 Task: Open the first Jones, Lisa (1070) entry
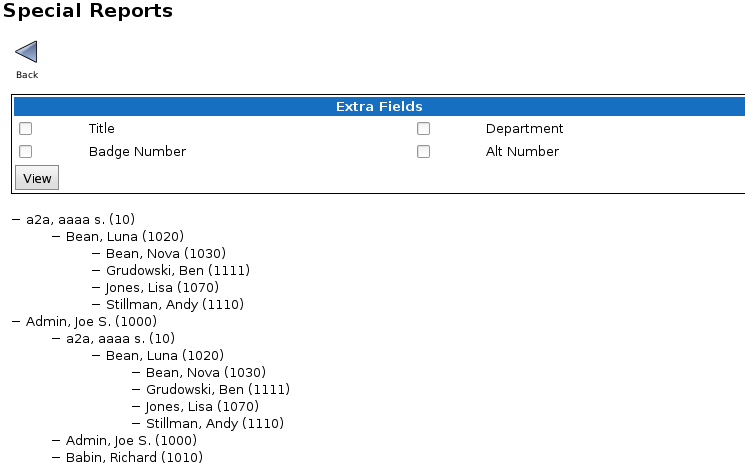click(162, 287)
